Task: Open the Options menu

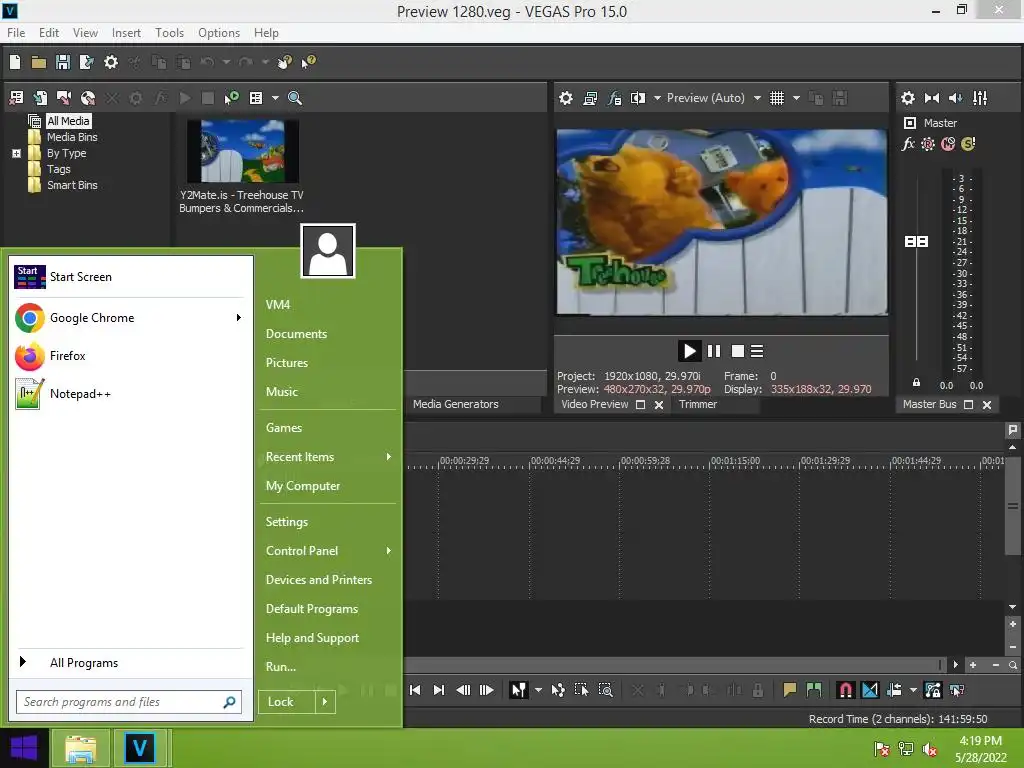Action: click(219, 33)
